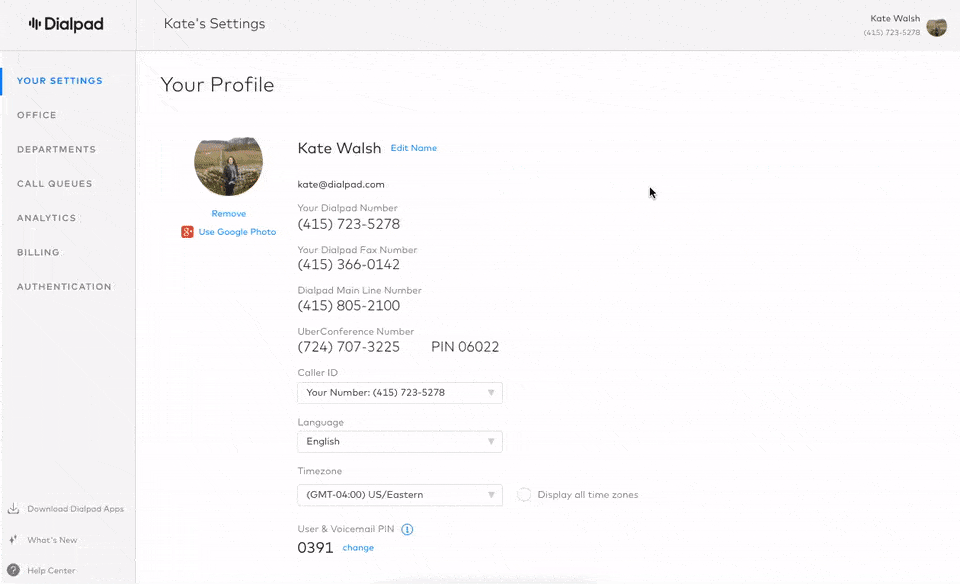
Task: Open the Help Center link
Action: point(51,571)
